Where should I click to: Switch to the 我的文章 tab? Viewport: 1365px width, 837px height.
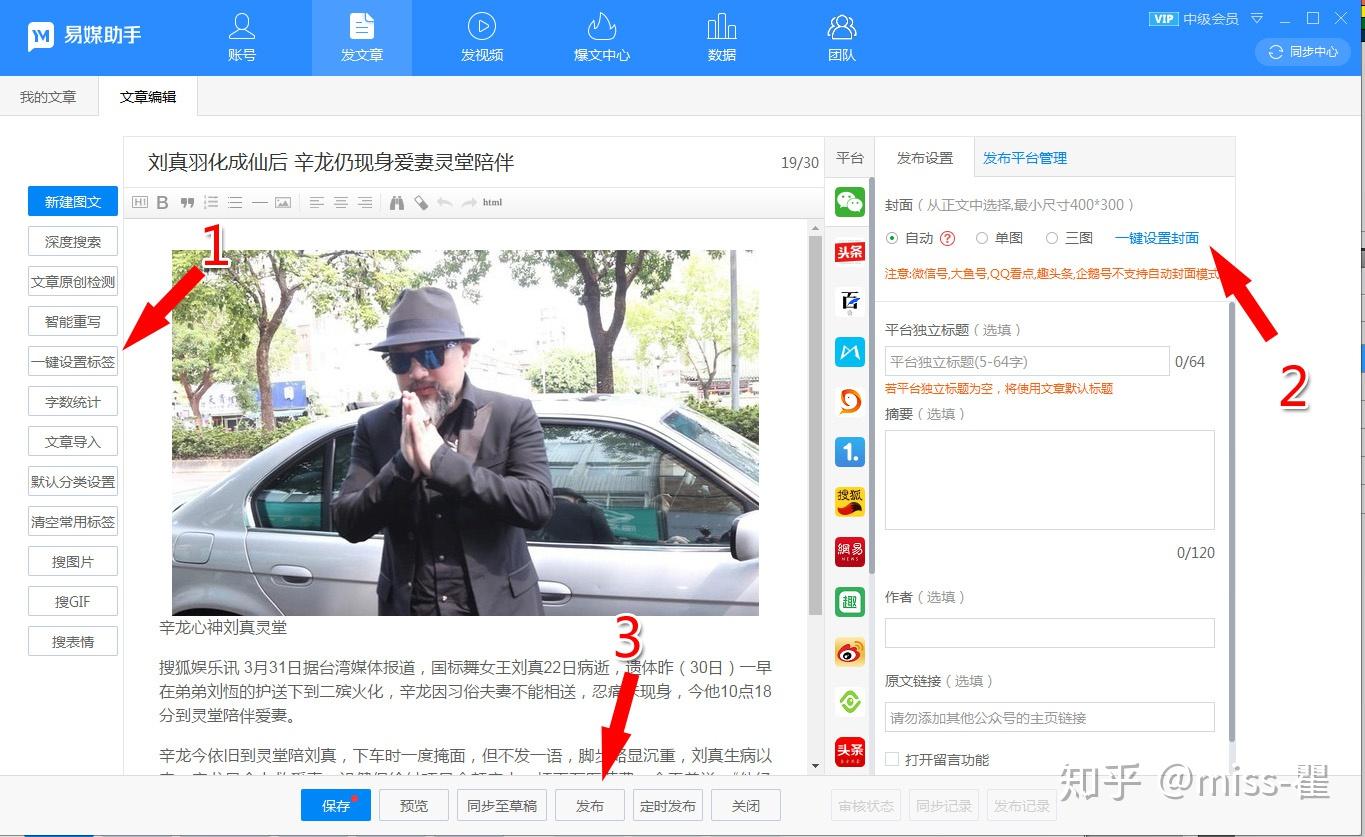click(48, 97)
